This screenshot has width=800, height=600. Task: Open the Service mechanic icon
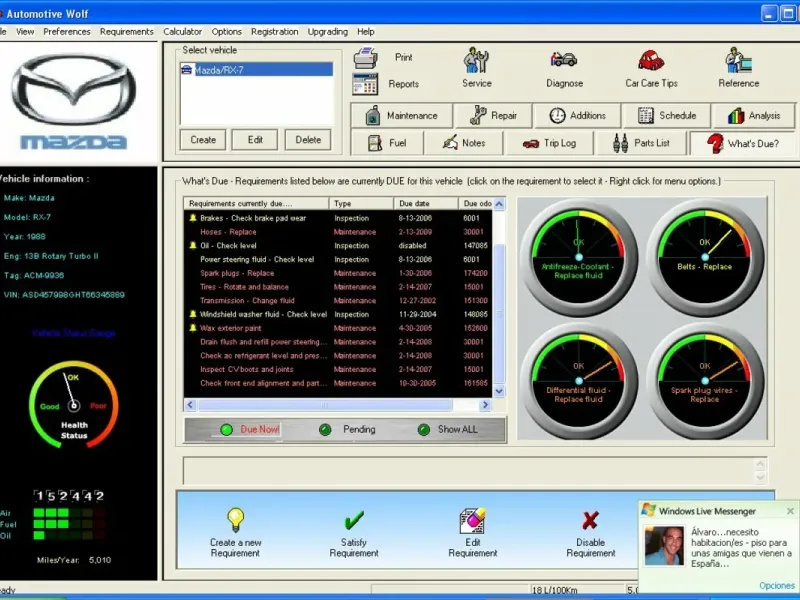tap(477, 61)
